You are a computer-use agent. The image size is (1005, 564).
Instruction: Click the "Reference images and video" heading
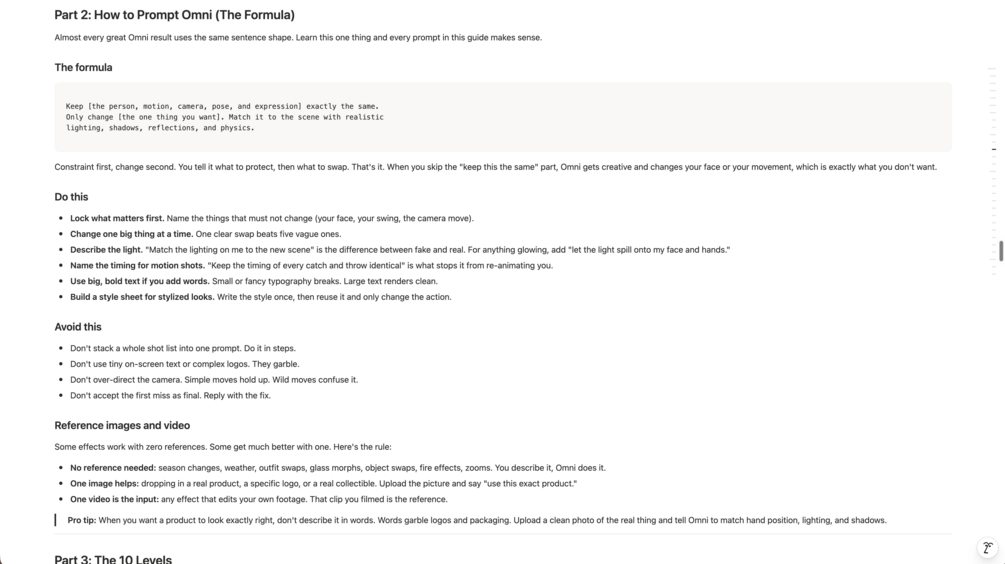pyautogui.click(x=122, y=425)
